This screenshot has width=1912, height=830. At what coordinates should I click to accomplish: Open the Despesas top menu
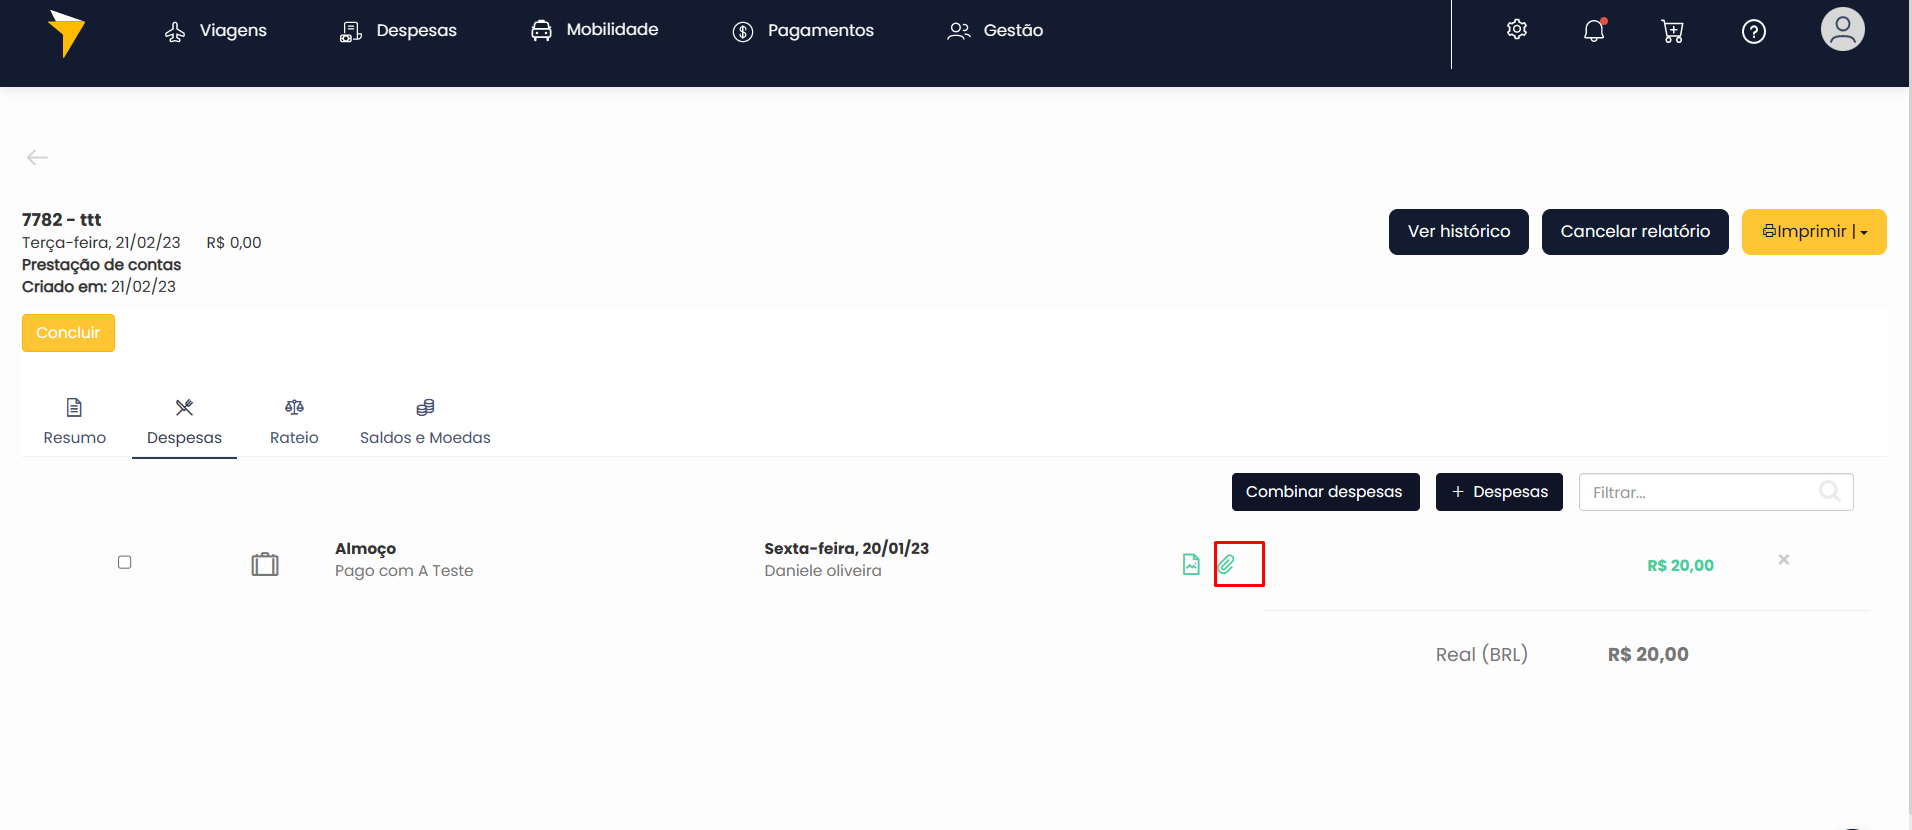coord(398,31)
